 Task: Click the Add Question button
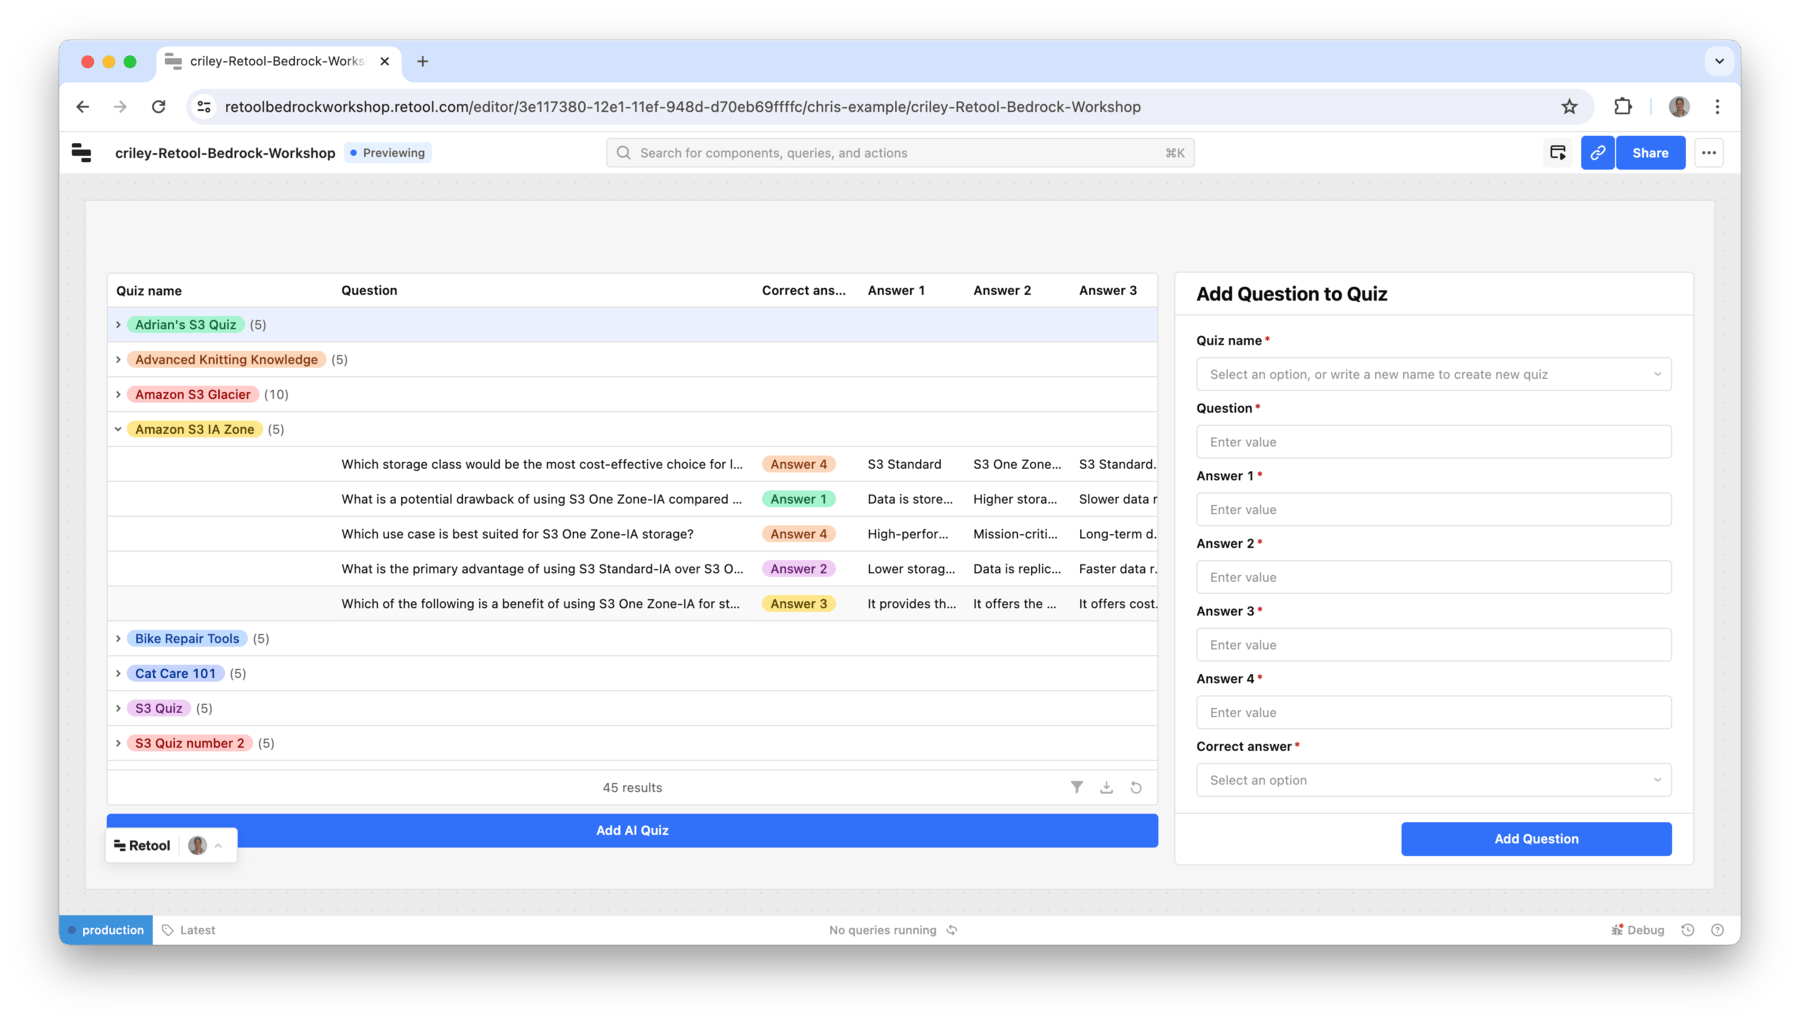[1536, 839]
